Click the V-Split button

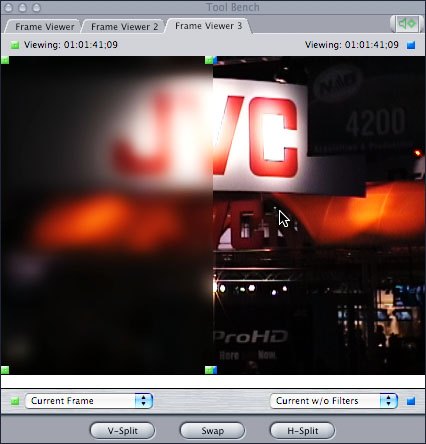tap(122, 431)
